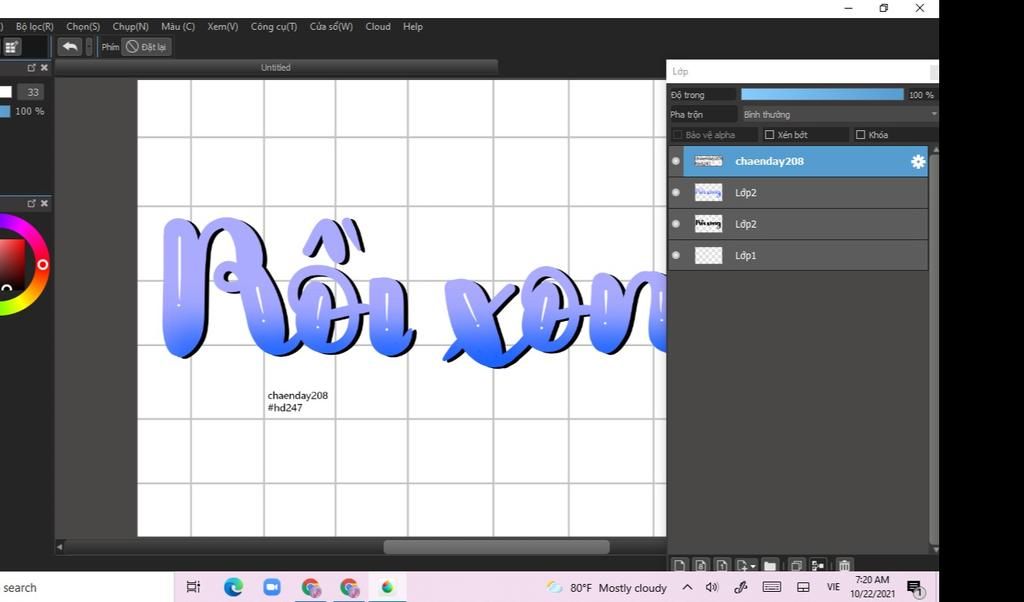Toggle visibility of the lower Lớp2 layer

(676, 223)
